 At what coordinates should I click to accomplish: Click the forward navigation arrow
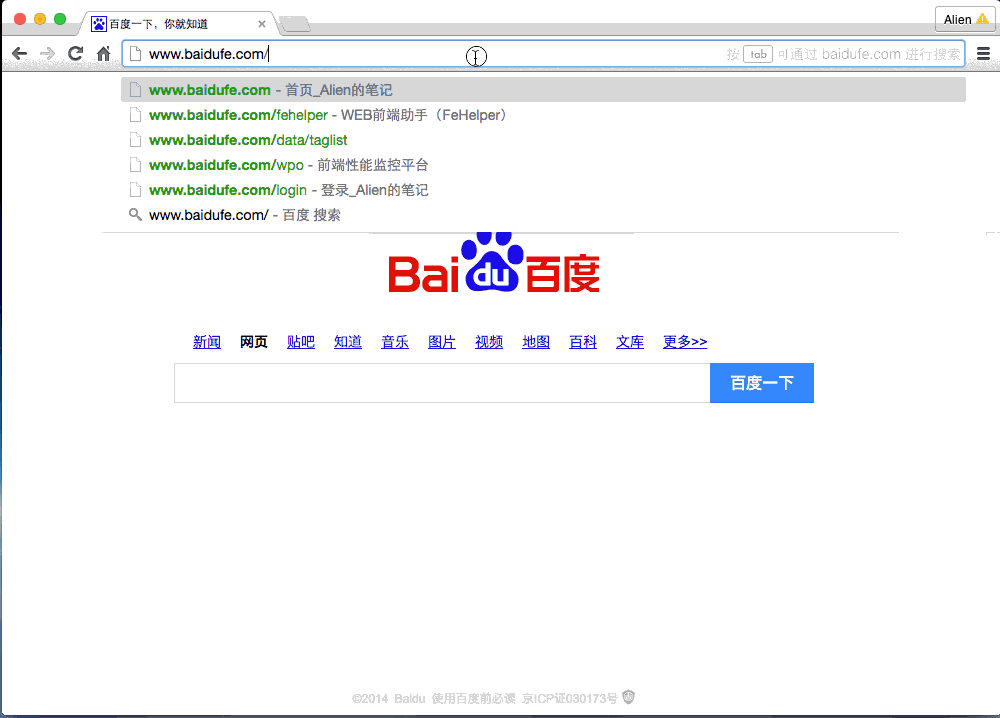pos(47,54)
